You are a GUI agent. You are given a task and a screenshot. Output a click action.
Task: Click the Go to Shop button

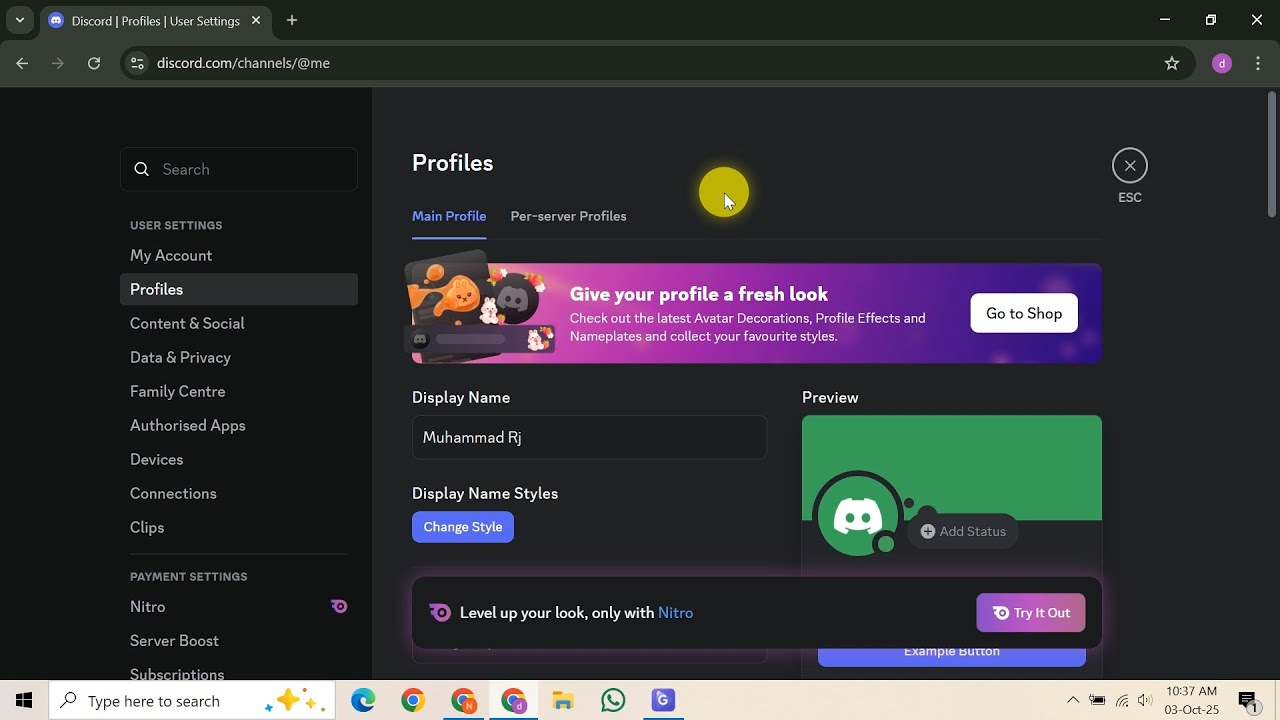pyautogui.click(x=1024, y=313)
